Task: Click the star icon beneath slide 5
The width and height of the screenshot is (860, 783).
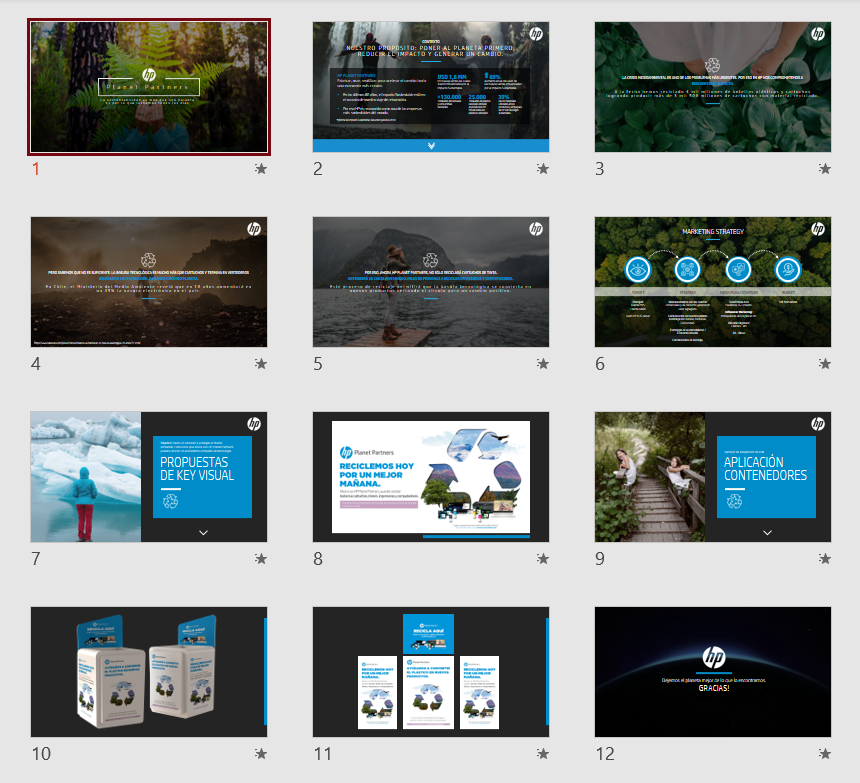Action: coord(543,364)
